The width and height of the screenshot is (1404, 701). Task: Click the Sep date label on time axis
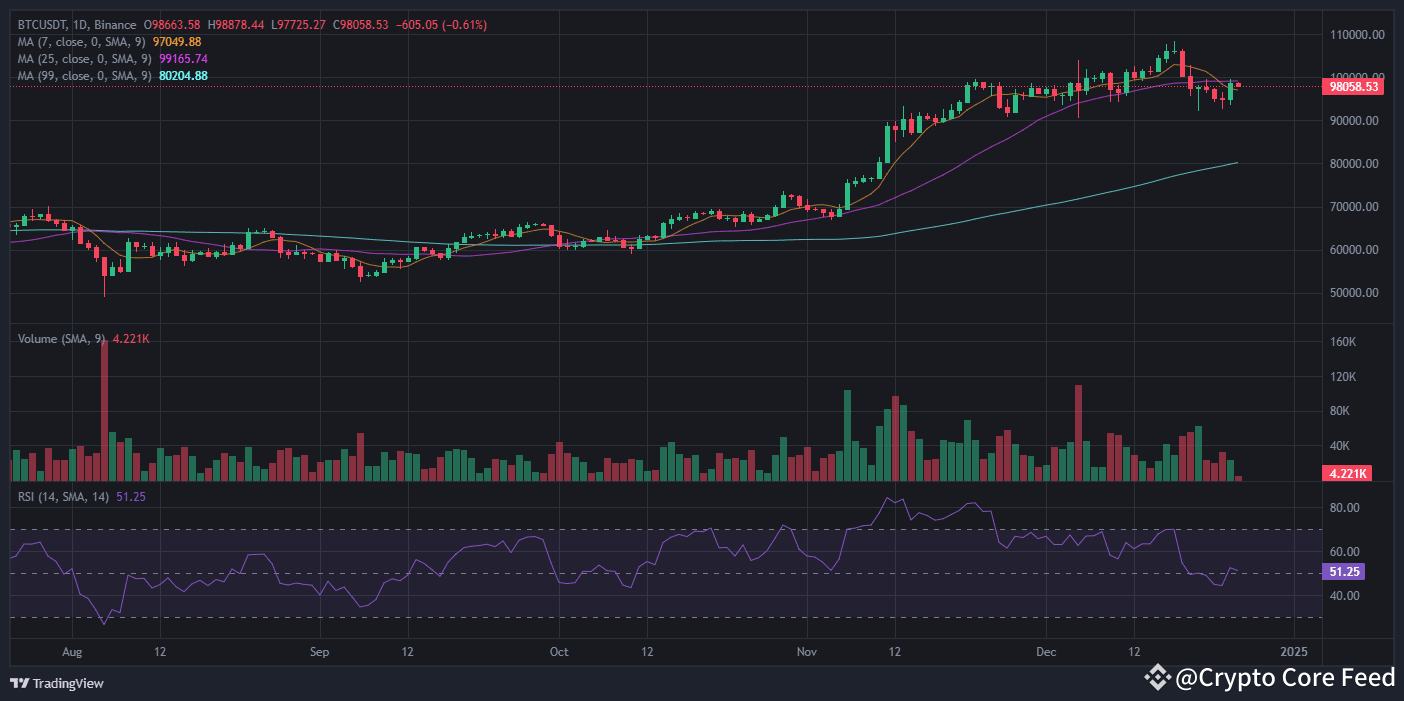point(319,651)
